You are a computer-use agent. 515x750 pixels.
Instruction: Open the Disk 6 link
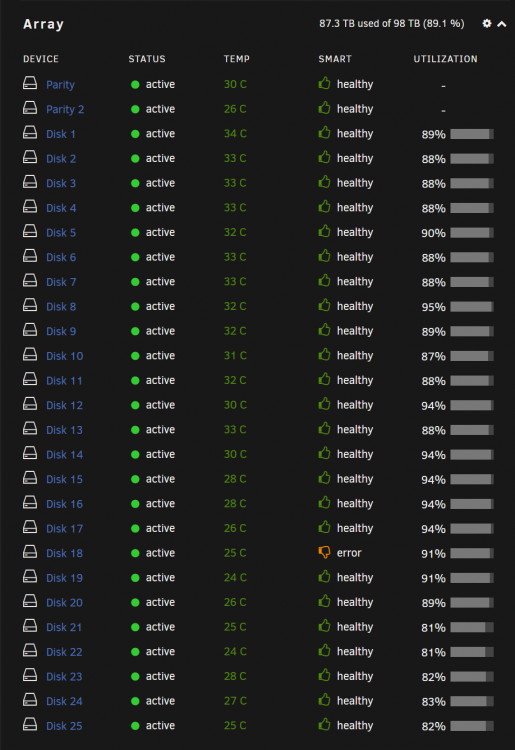pos(61,257)
